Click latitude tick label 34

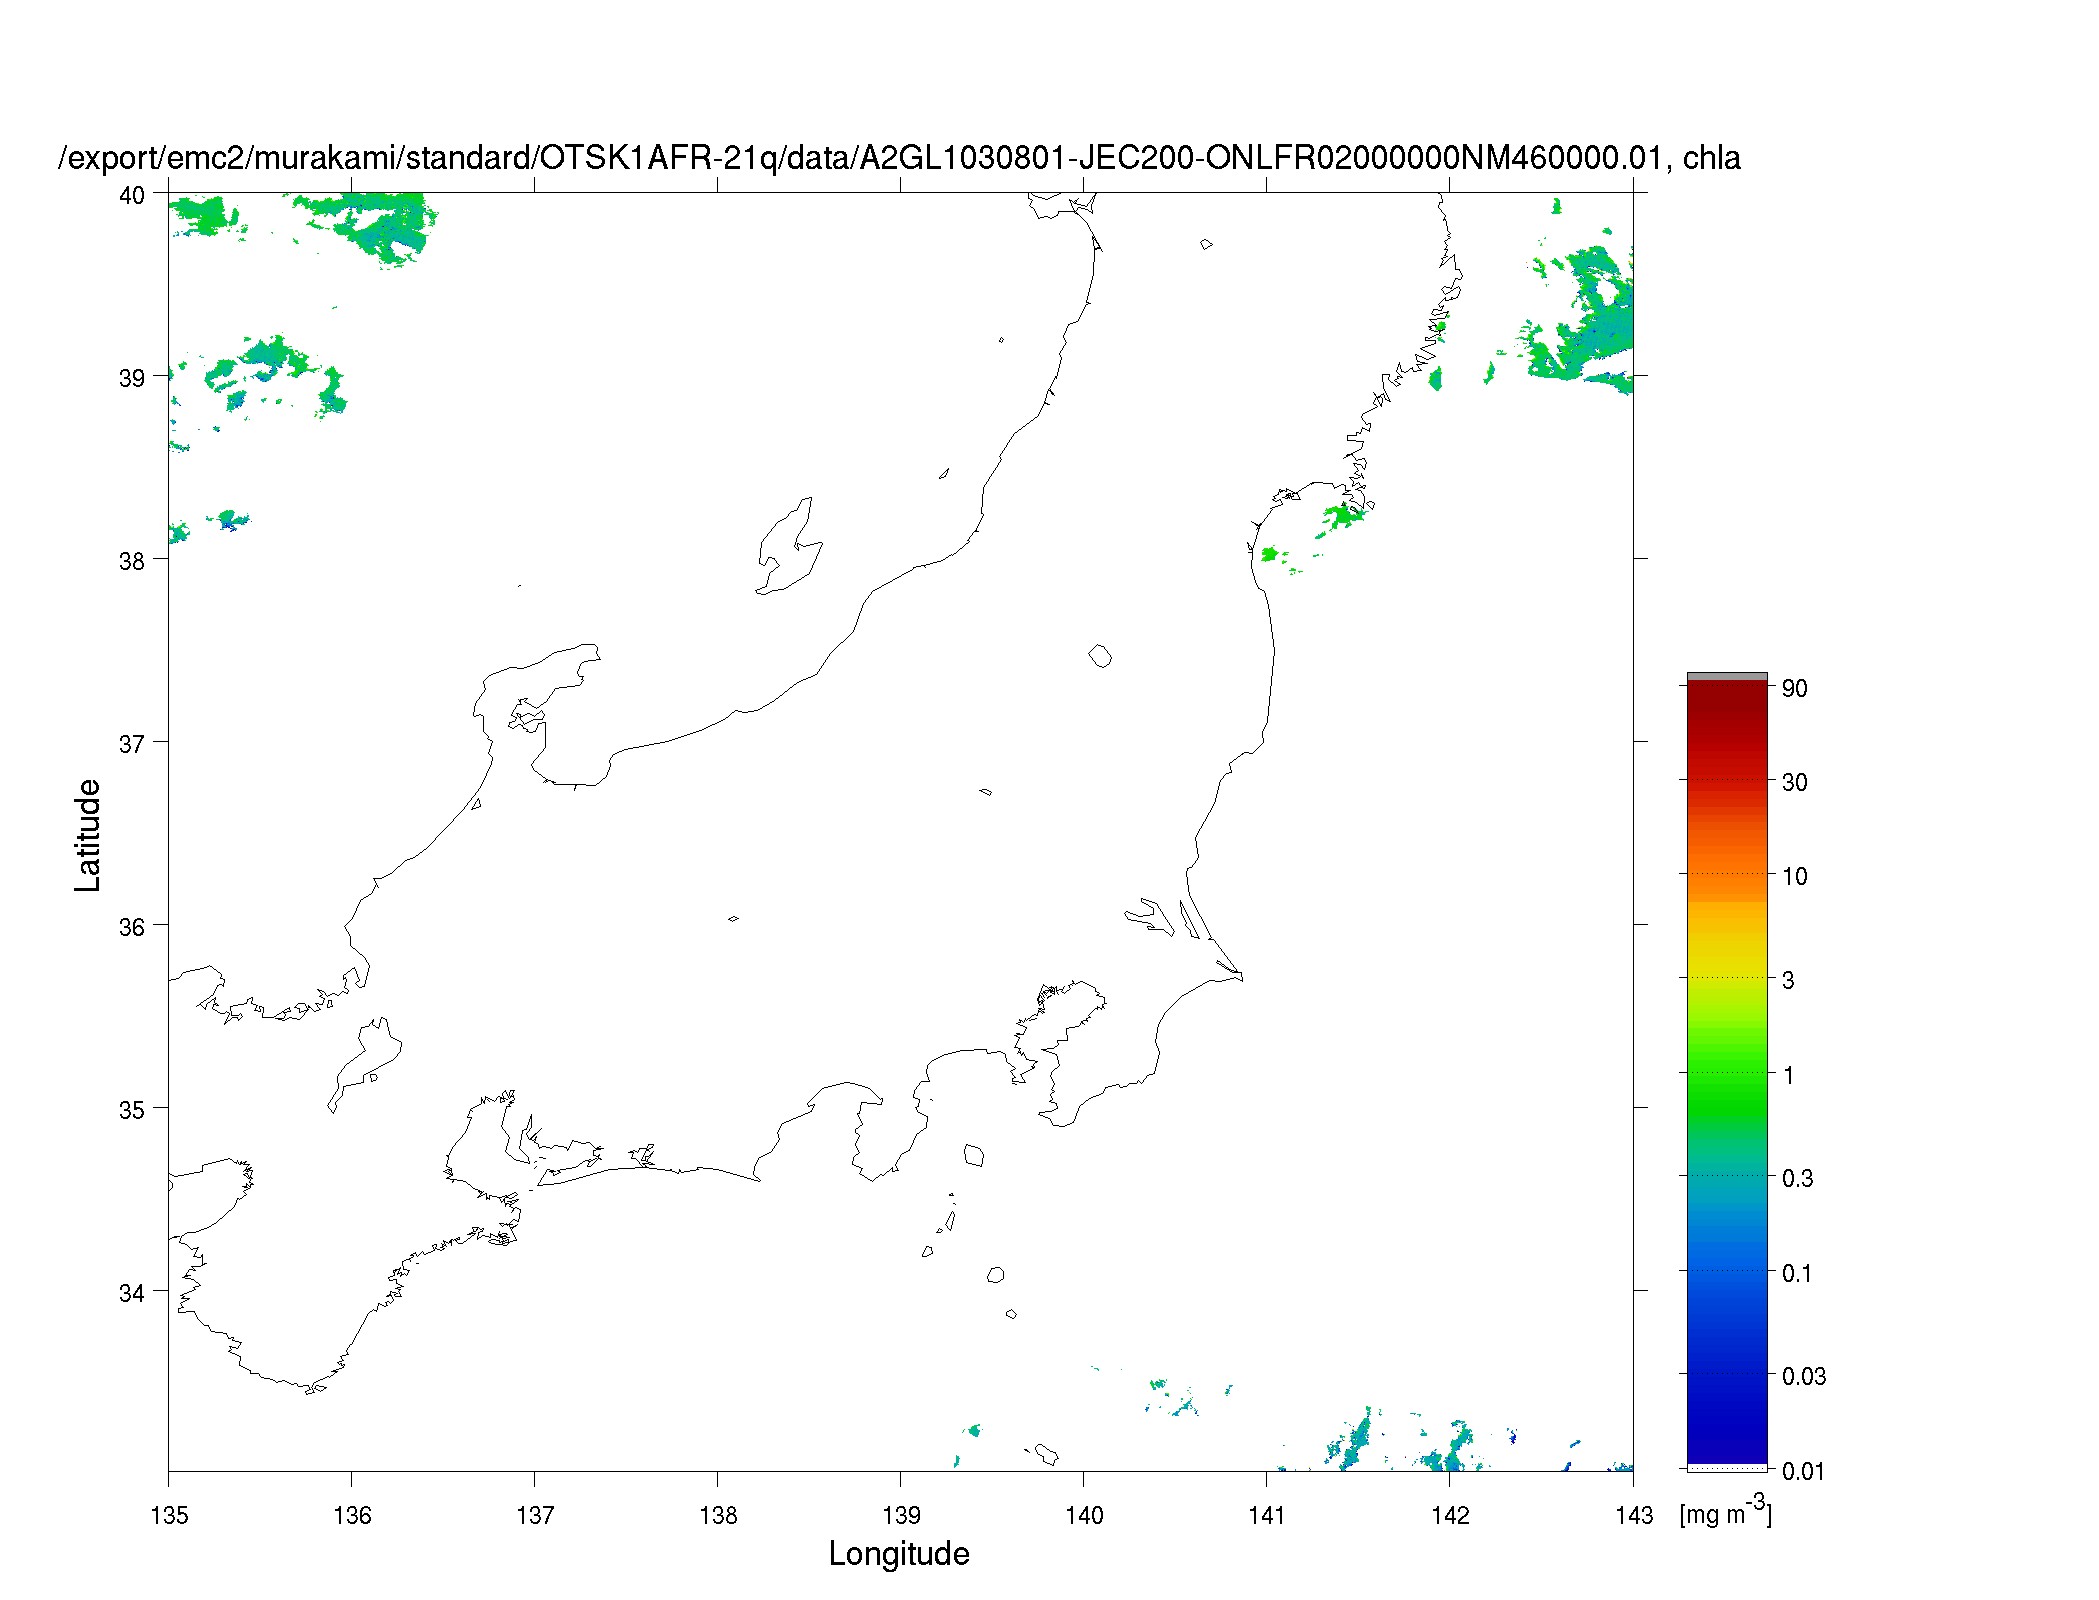132,1293
